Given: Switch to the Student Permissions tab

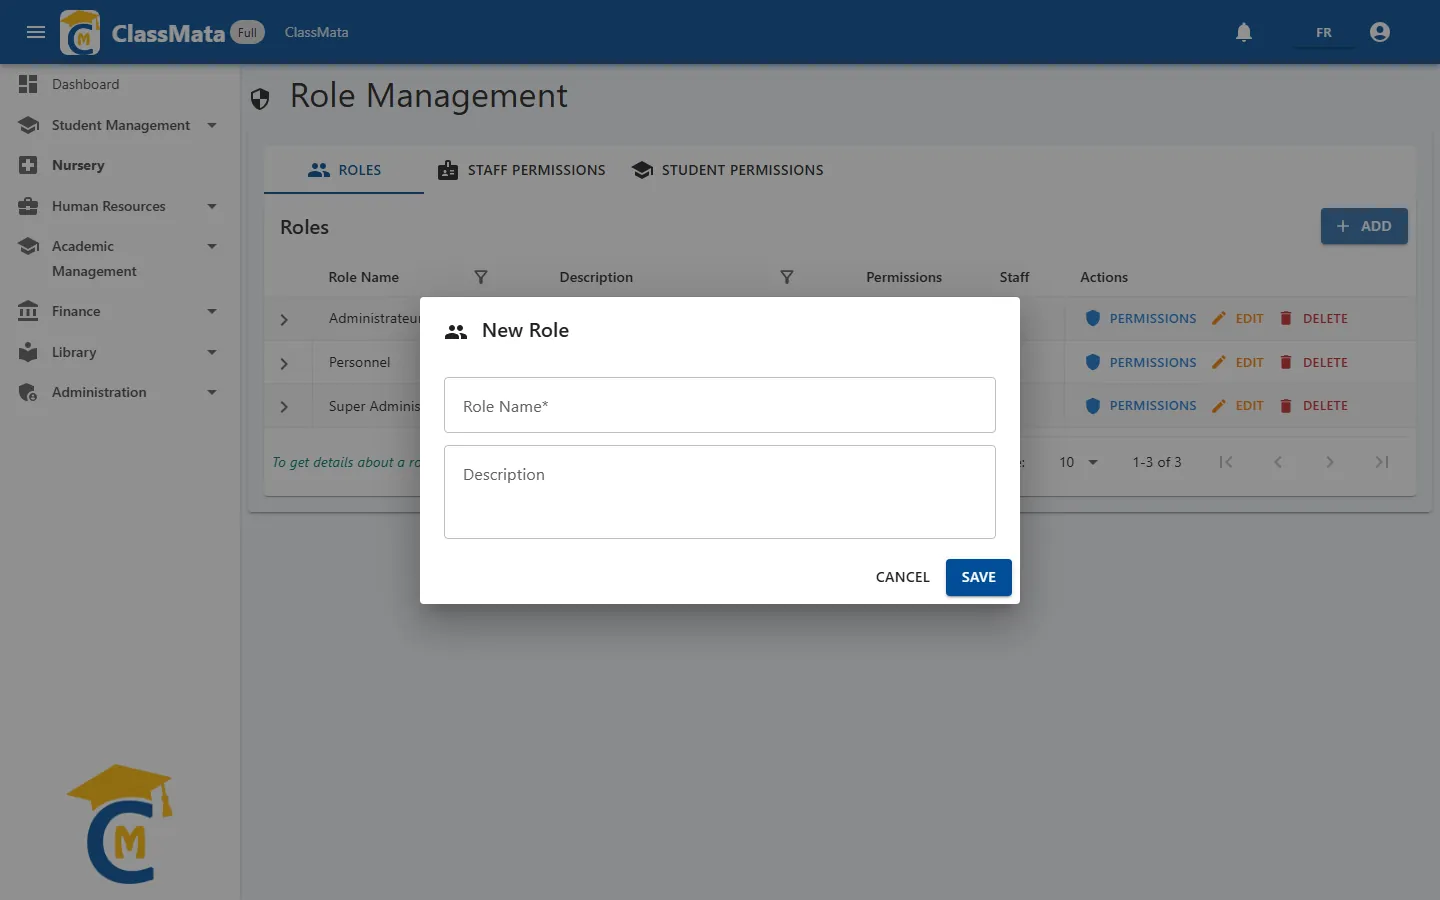Looking at the screenshot, I should tap(728, 170).
